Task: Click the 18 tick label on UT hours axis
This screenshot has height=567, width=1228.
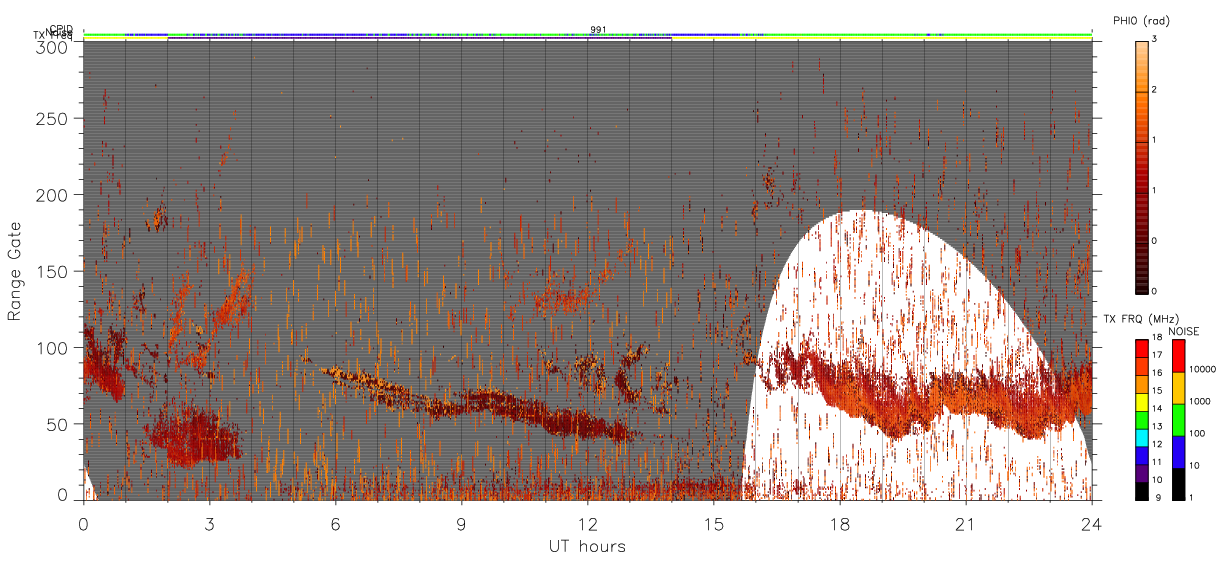Action: (x=840, y=524)
